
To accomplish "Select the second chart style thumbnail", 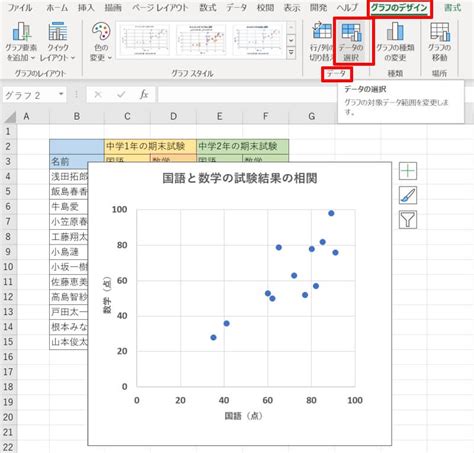I will (x=201, y=40).
